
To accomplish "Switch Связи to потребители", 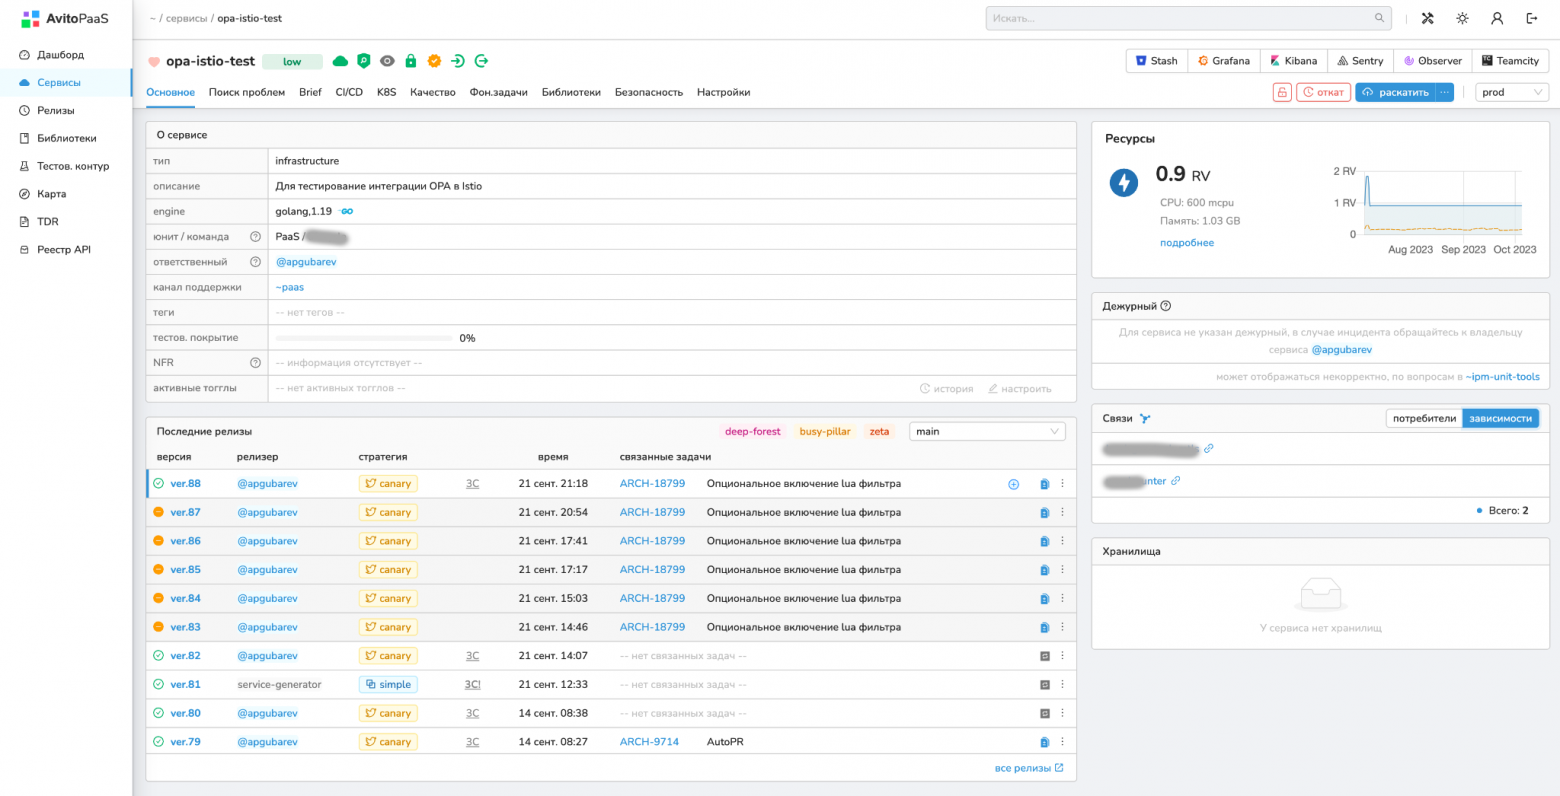I will pos(1424,418).
